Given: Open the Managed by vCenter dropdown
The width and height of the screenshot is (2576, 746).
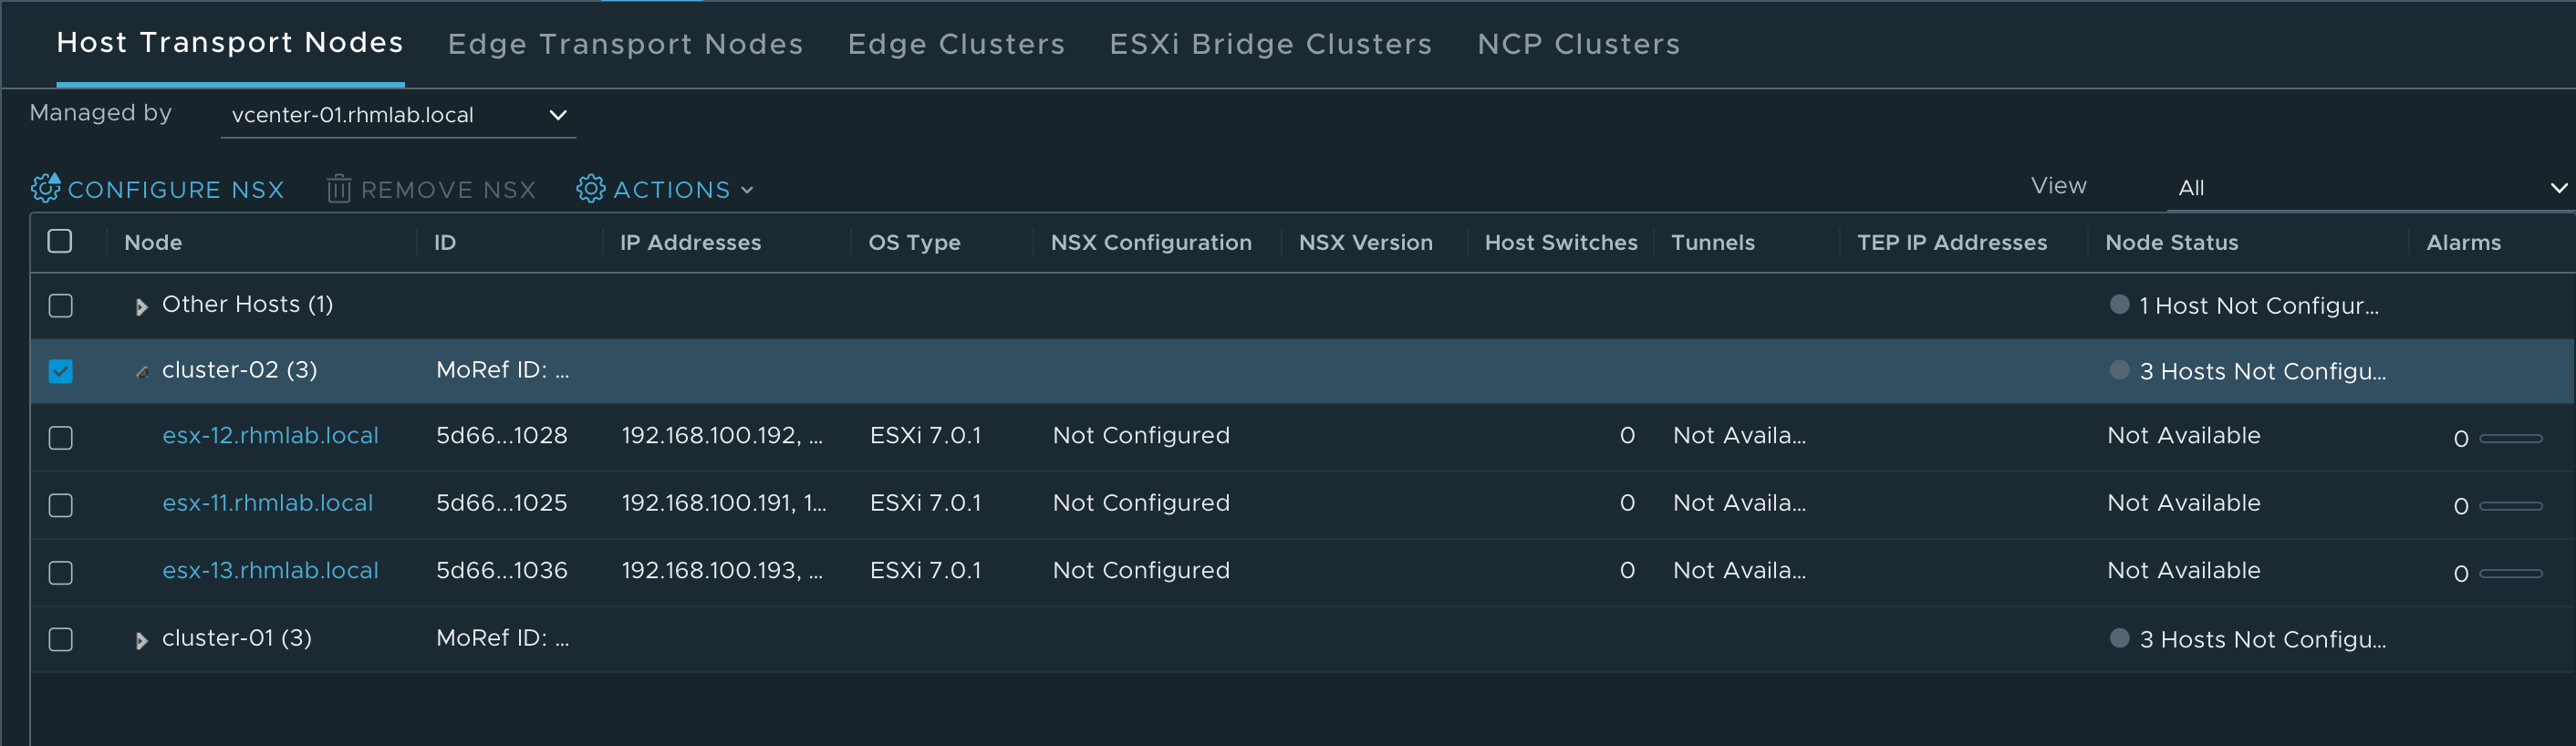Looking at the screenshot, I should (397, 115).
